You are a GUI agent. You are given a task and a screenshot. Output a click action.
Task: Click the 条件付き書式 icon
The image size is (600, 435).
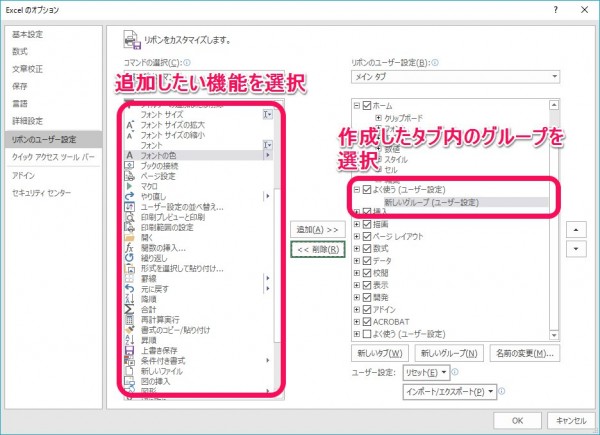pos(130,361)
